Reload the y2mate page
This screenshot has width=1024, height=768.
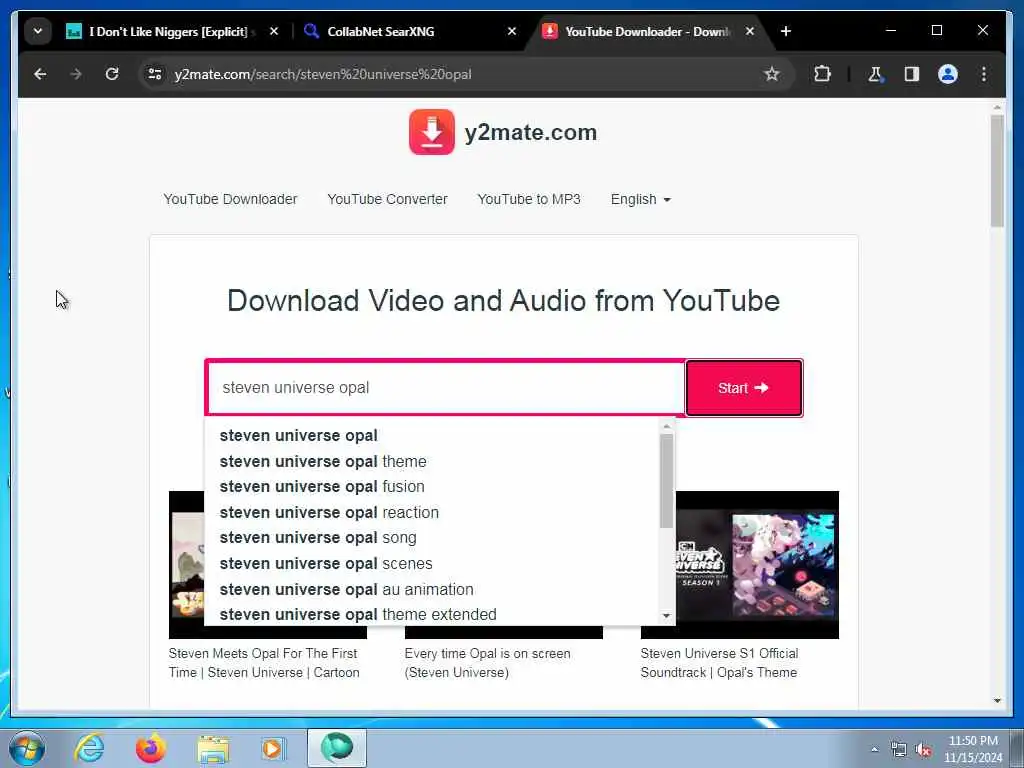click(x=112, y=74)
